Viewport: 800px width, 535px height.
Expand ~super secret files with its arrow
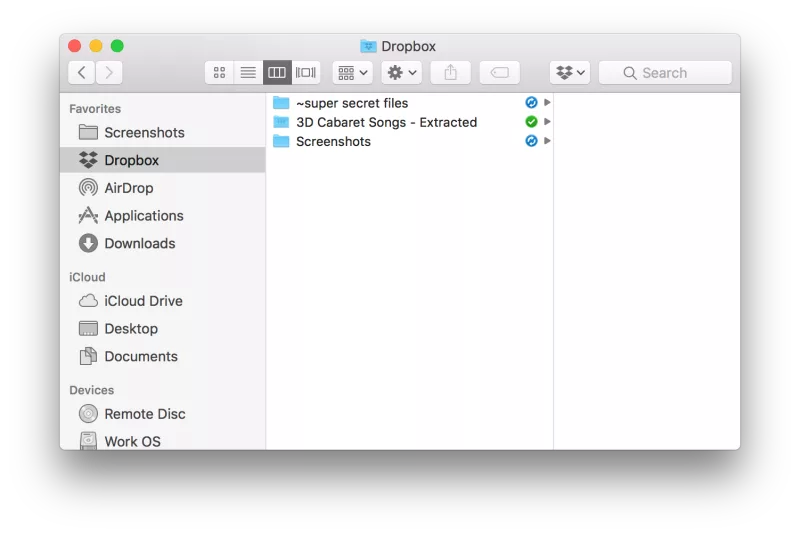(x=547, y=103)
